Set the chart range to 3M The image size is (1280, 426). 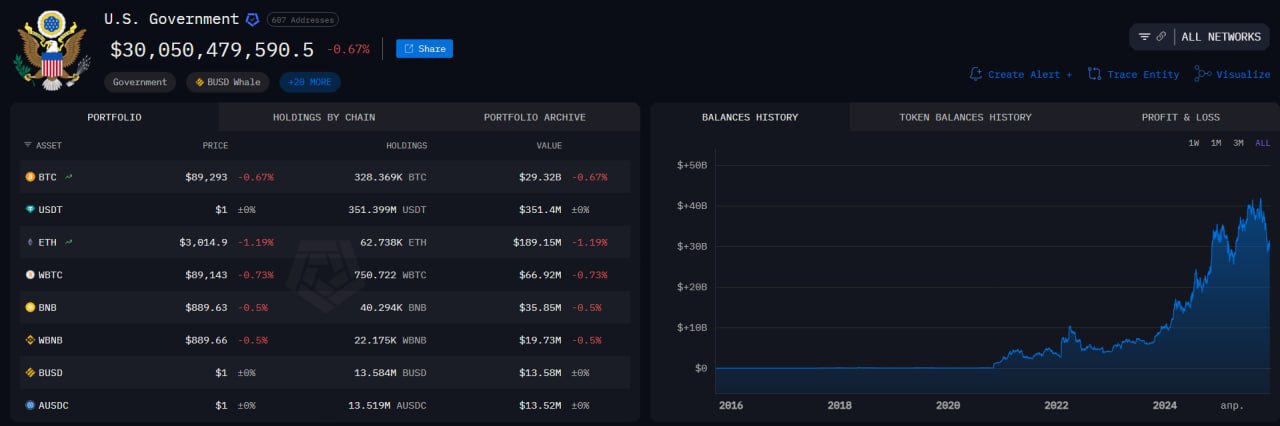click(x=1238, y=143)
